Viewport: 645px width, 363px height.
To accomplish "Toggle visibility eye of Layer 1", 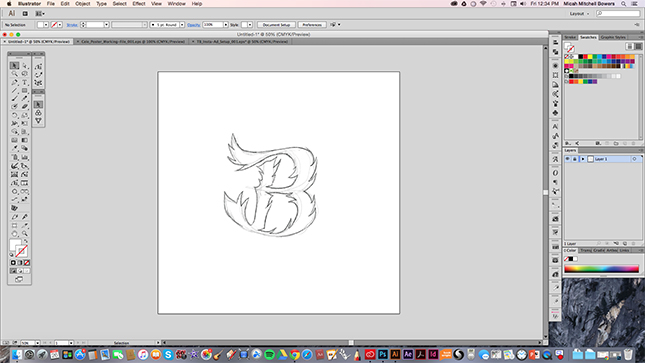I will point(568,159).
